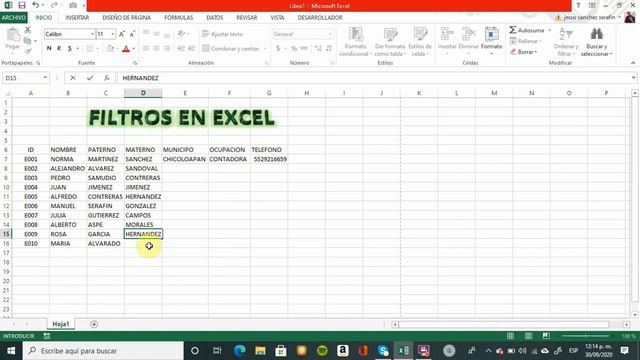
Task: Click Combinar y centrar button
Action: (x=231, y=49)
